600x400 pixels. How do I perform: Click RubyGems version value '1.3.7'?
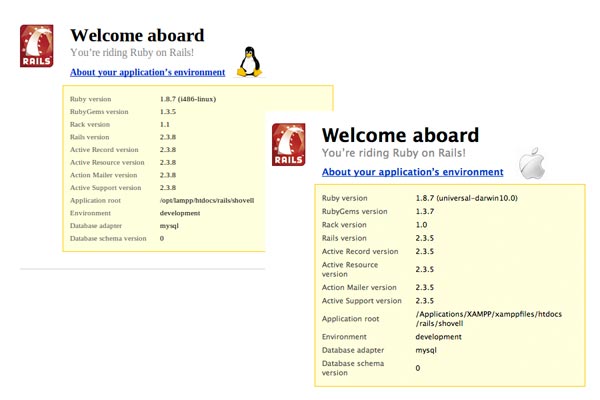pos(425,211)
